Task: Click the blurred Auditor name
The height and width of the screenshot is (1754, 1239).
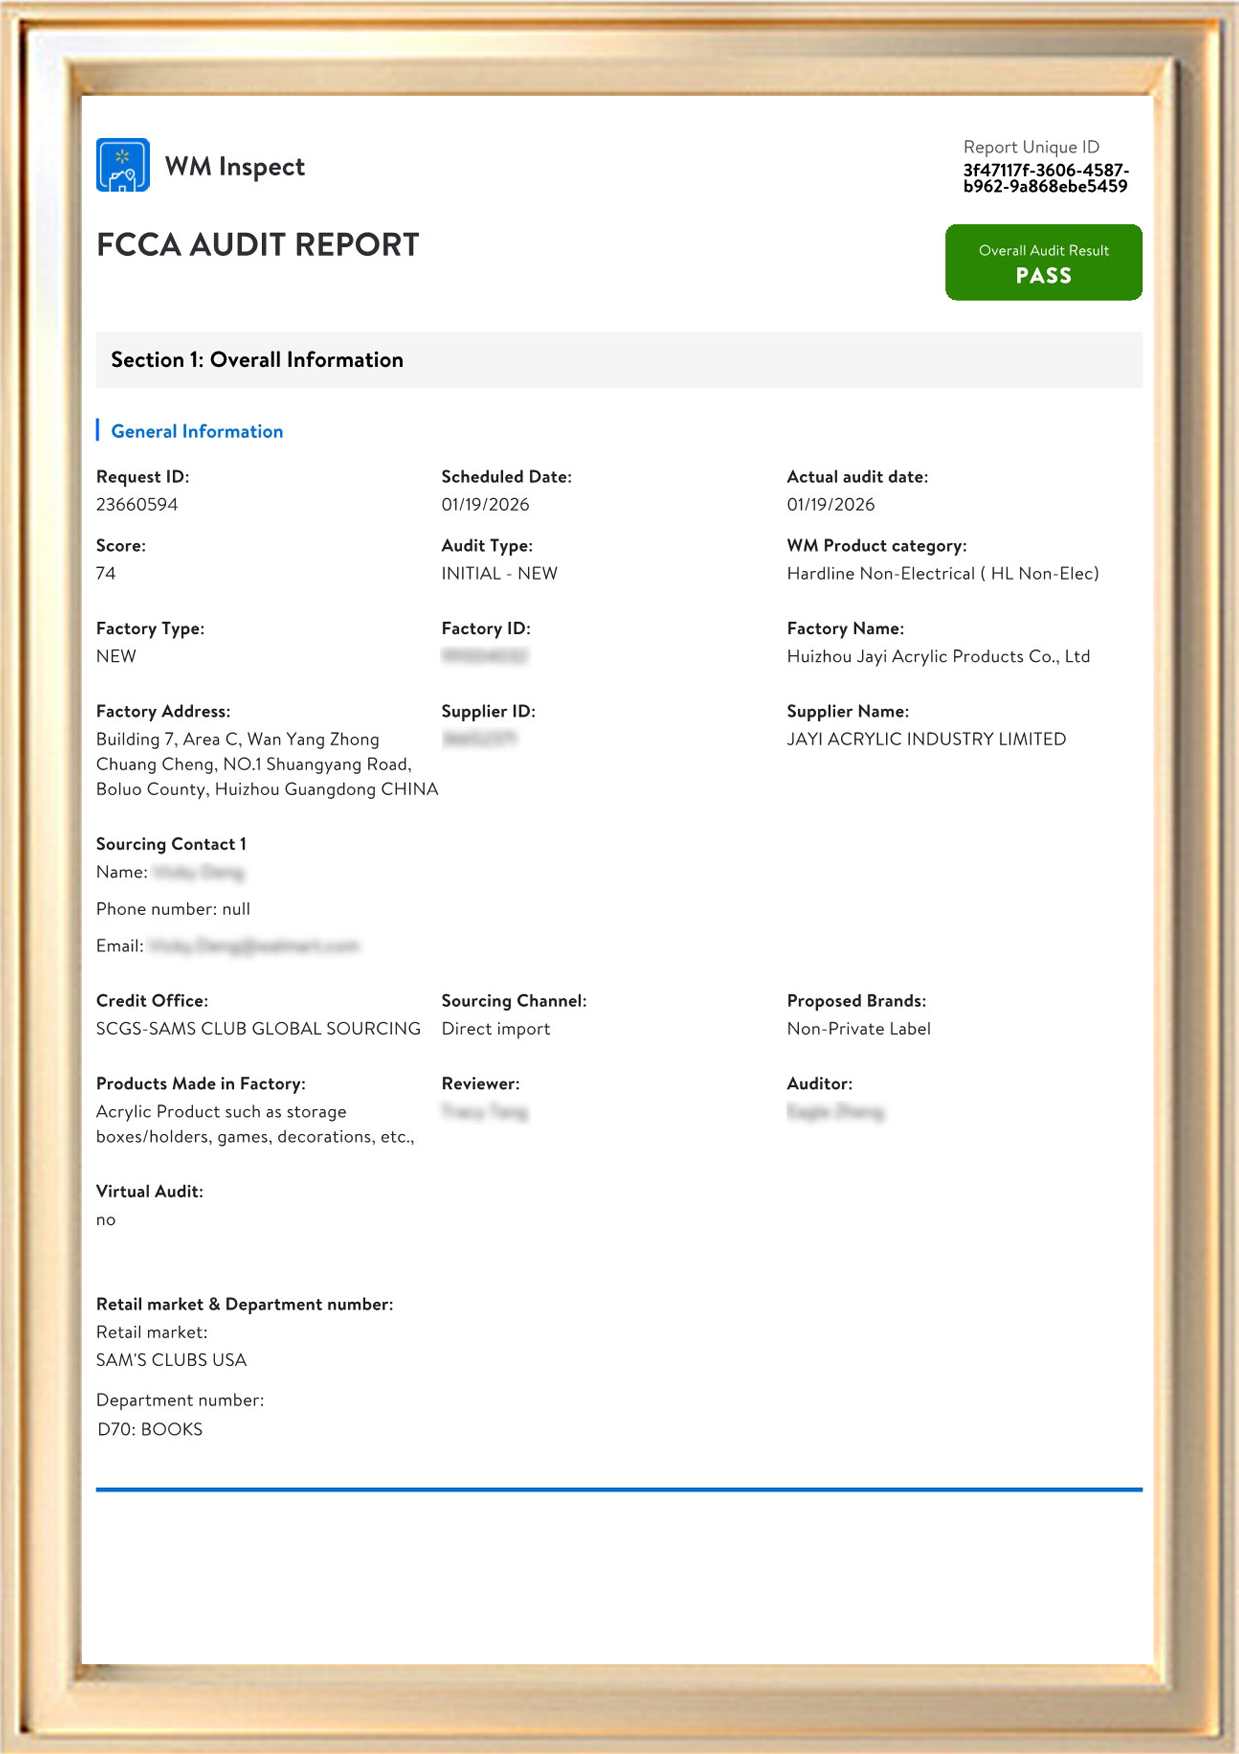Action: point(835,1112)
